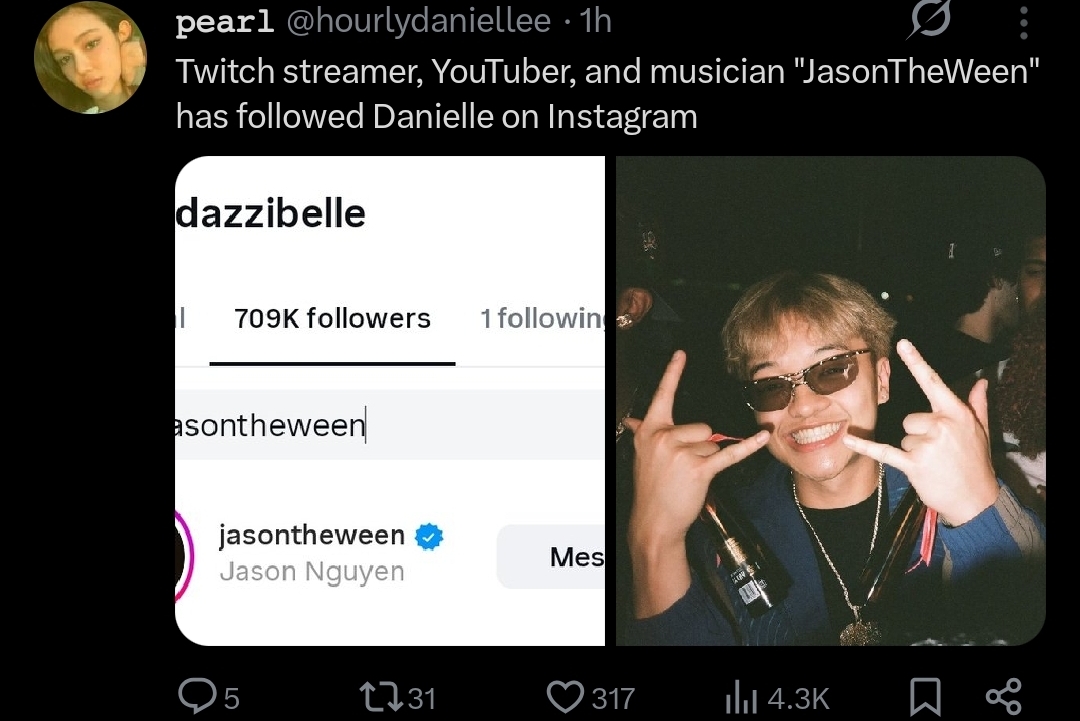Open the 1h timestamp link
The image size is (1080, 721).
595,21
